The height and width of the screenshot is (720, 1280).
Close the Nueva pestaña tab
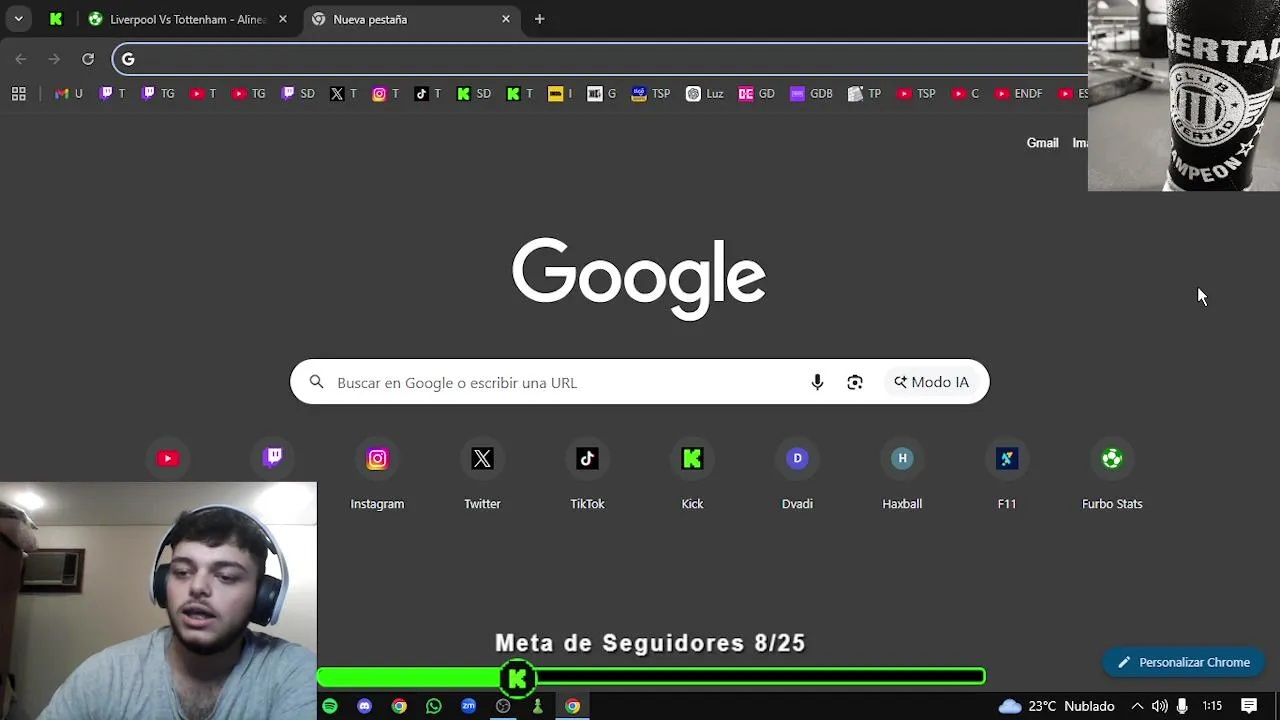(x=506, y=19)
